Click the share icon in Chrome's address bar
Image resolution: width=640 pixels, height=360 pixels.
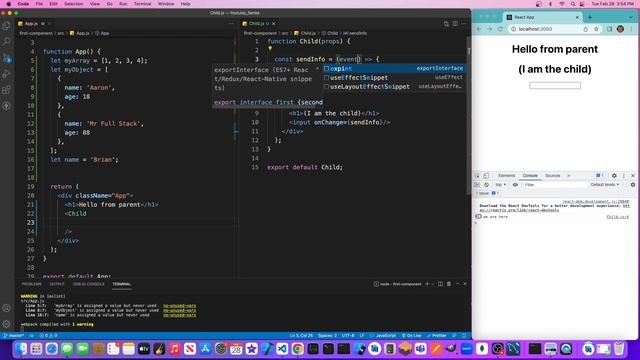[586, 29]
